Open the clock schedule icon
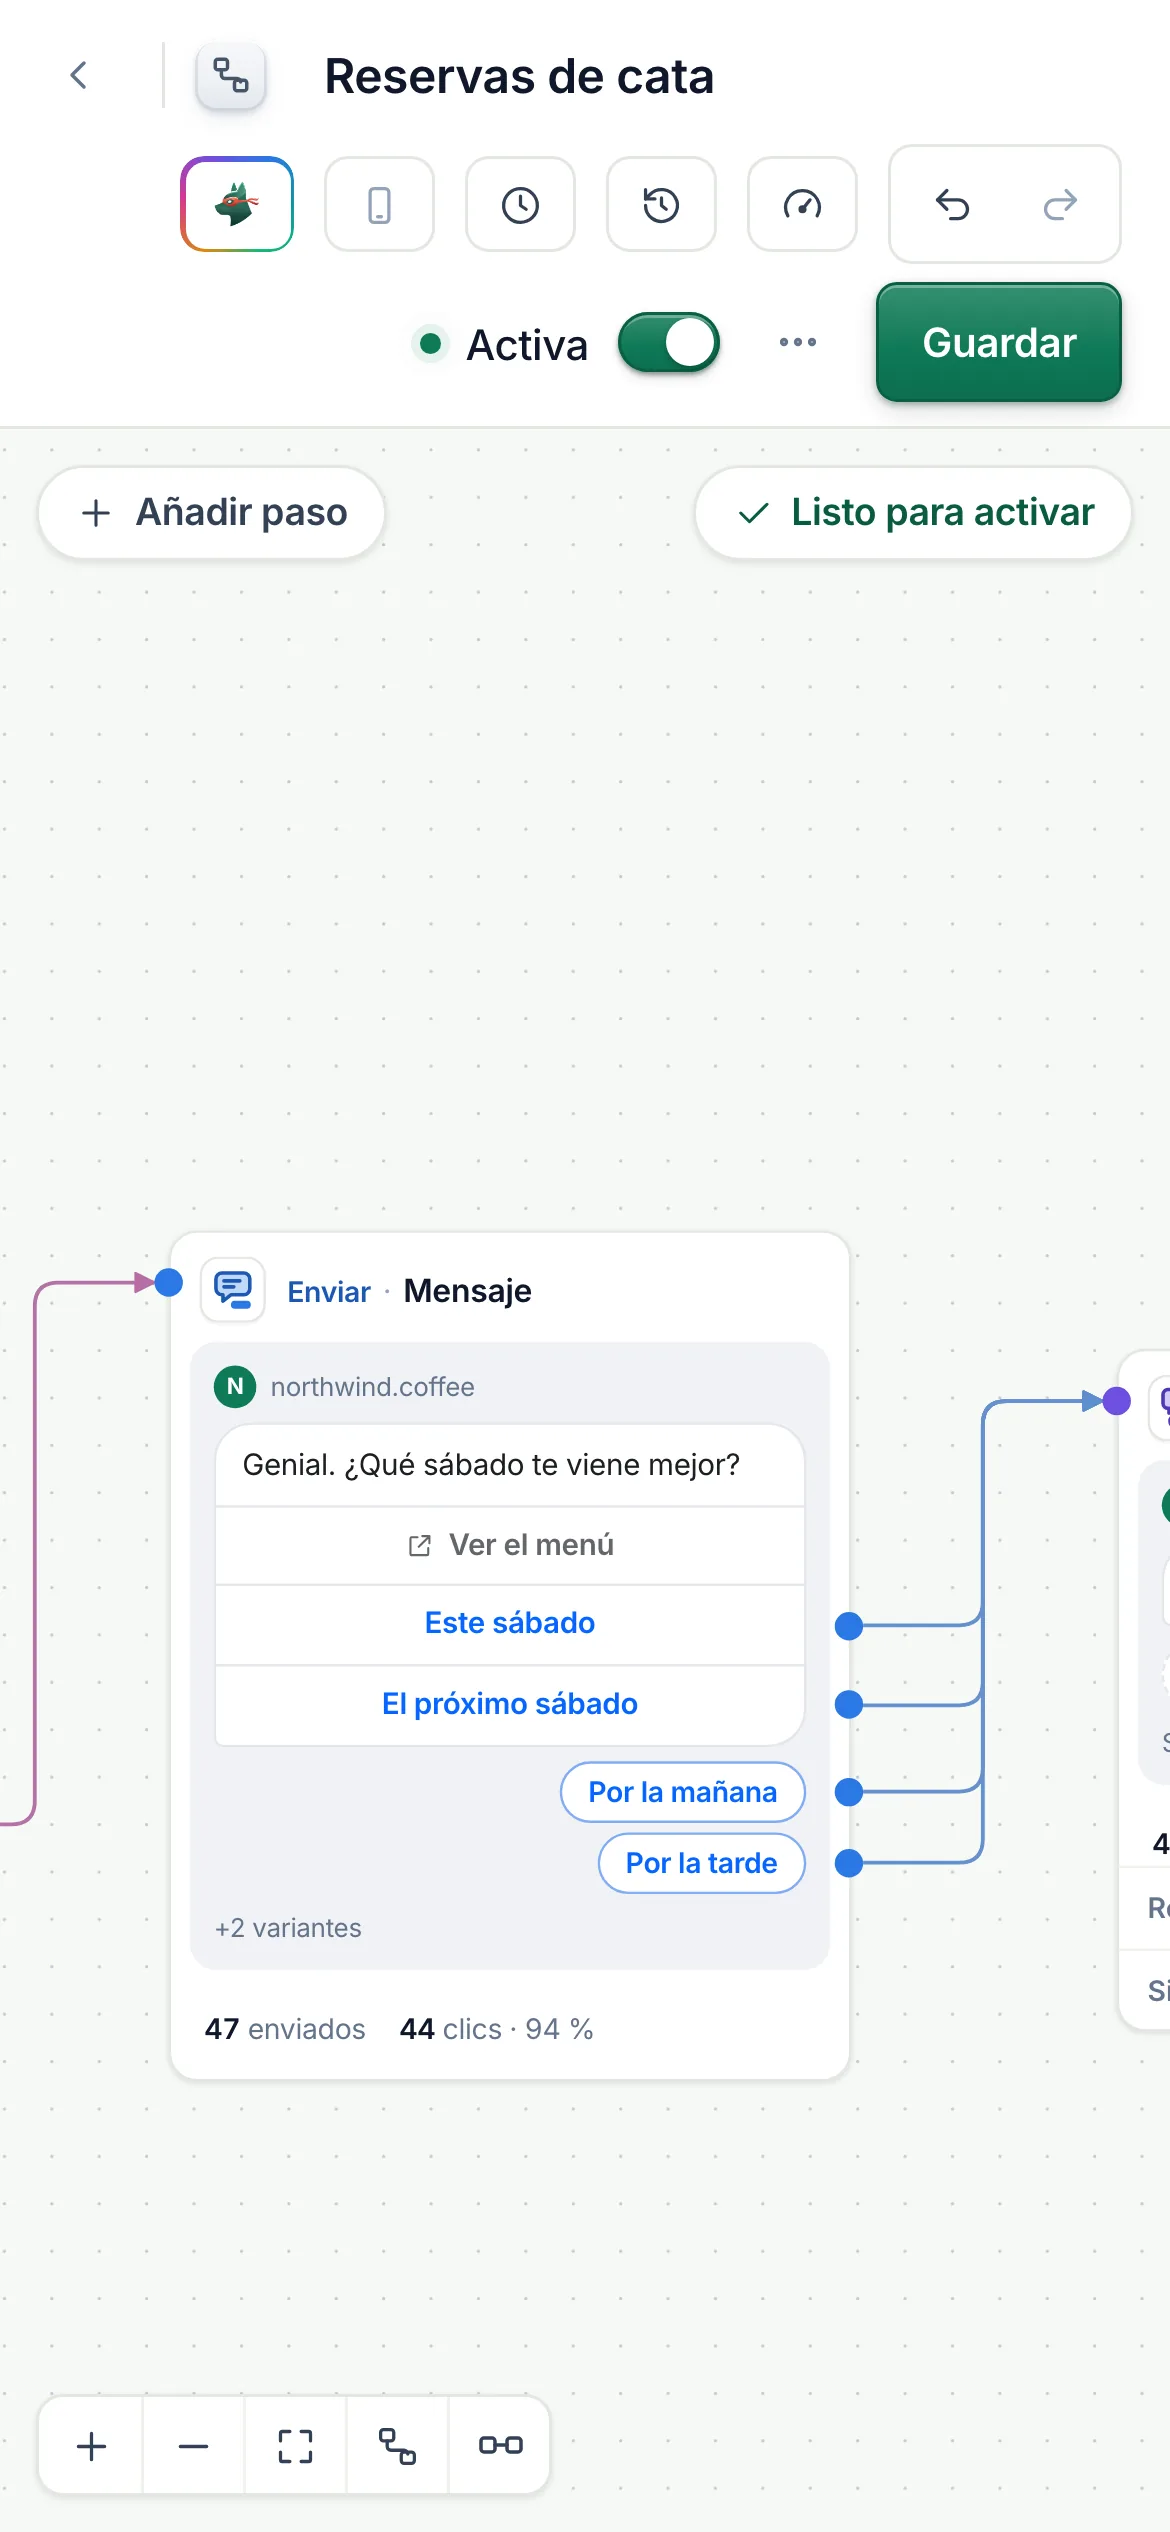The image size is (1170, 2532). (x=520, y=205)
